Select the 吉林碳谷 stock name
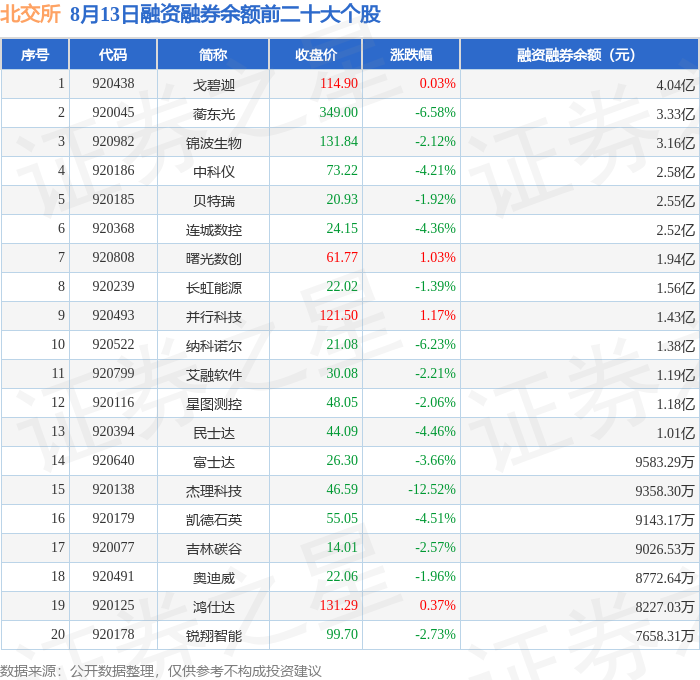700x680 pixels. (x=213, y=549)
